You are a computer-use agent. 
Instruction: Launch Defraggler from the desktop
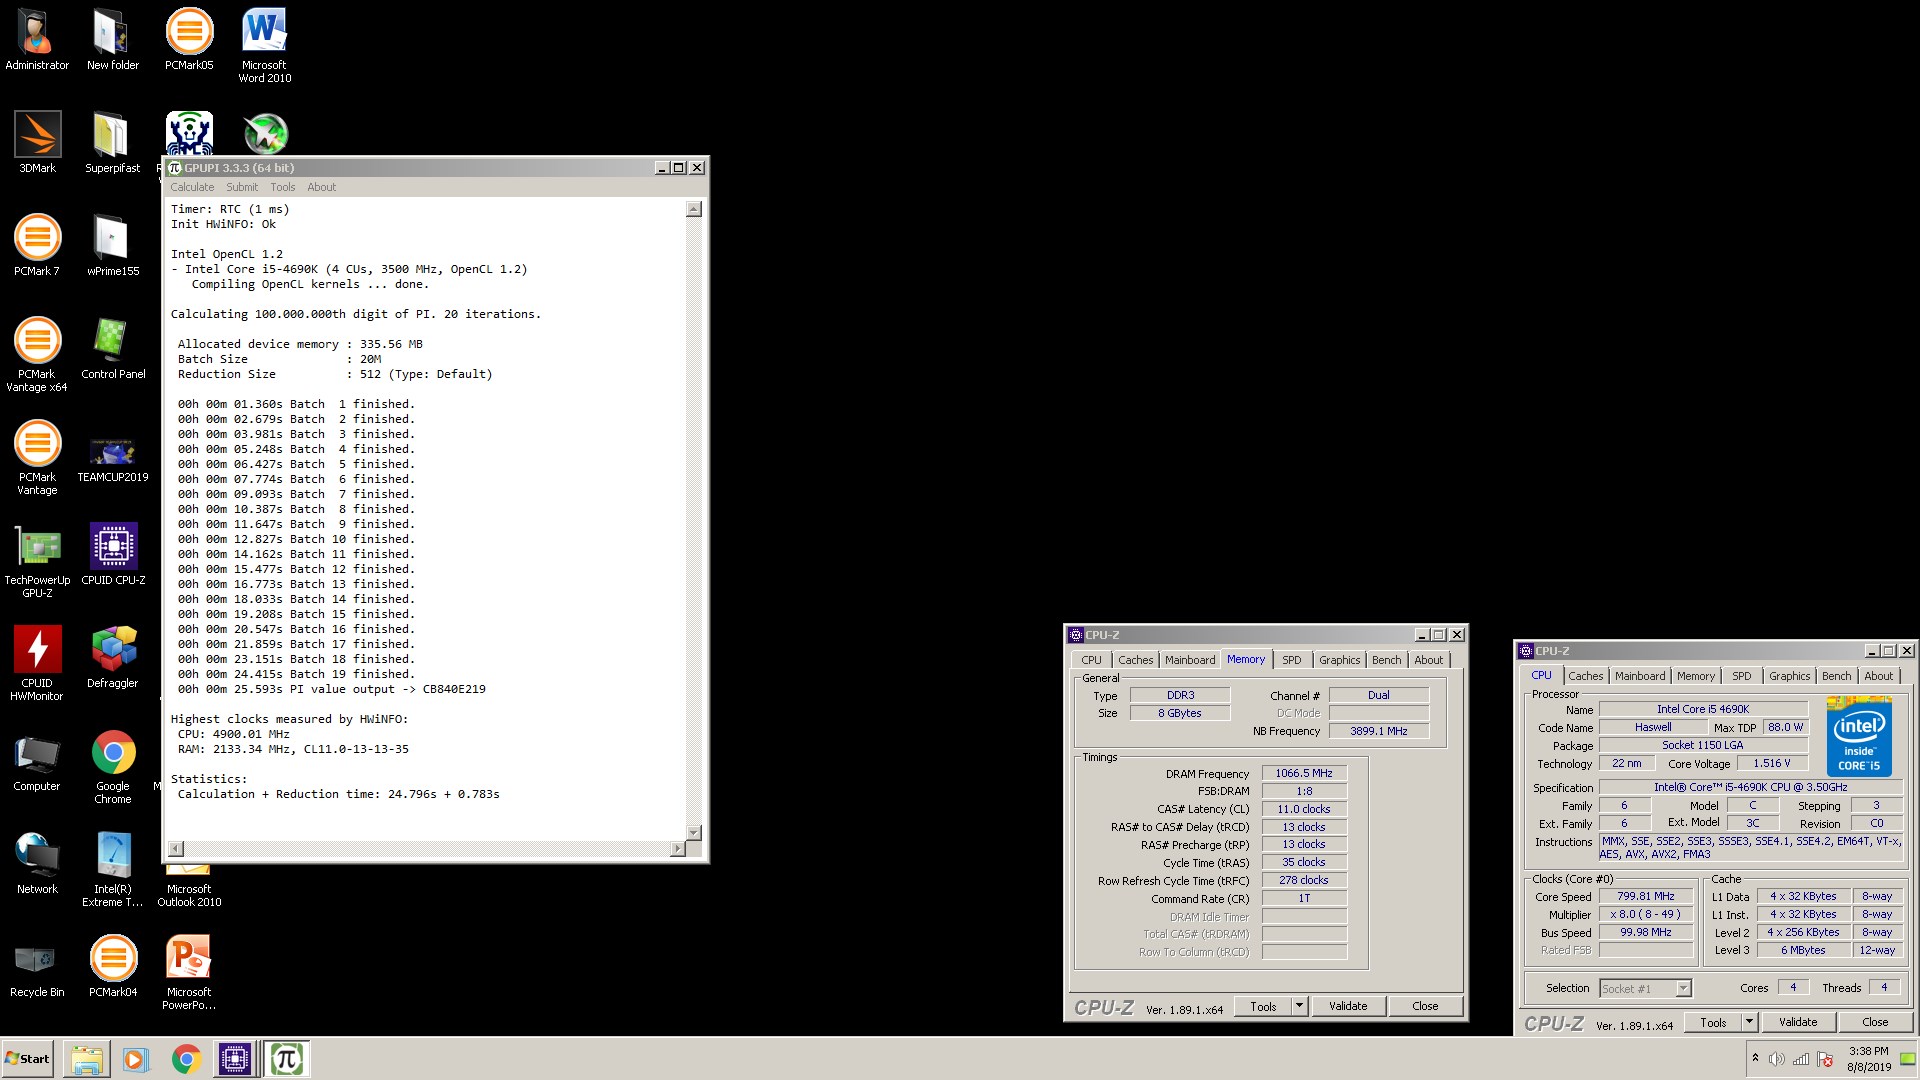(x=112, y=657)
